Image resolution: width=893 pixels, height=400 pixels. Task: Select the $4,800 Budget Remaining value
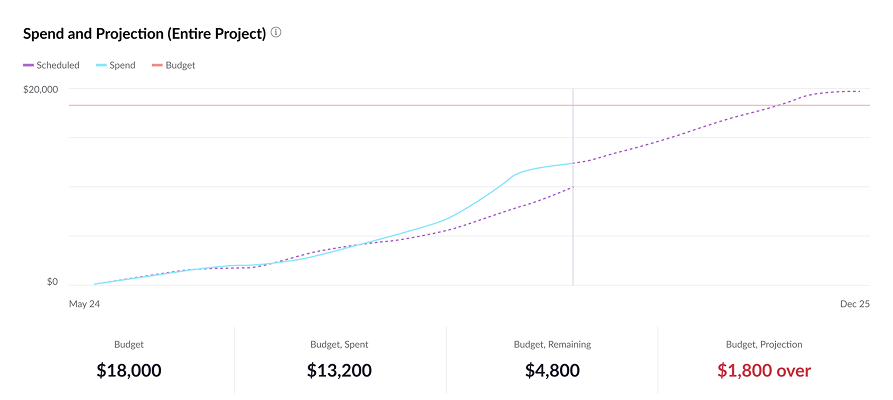[x=552, y=371]
